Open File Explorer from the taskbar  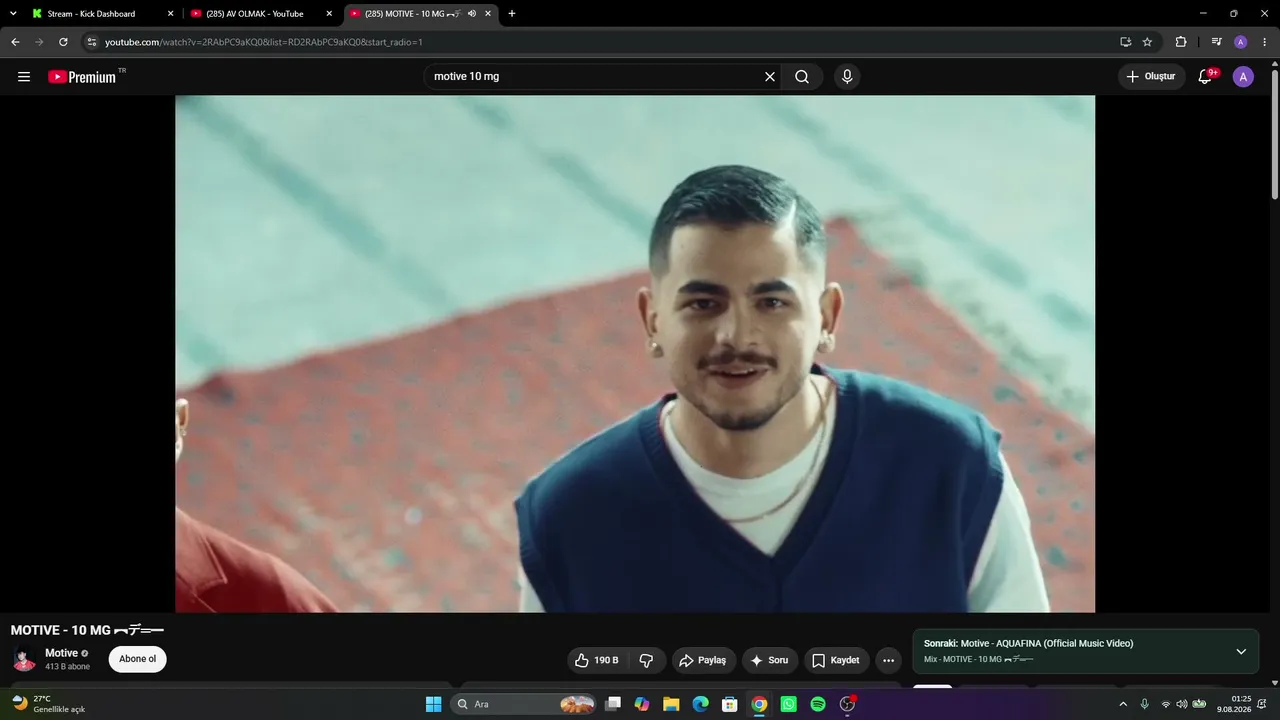(671, 704)
